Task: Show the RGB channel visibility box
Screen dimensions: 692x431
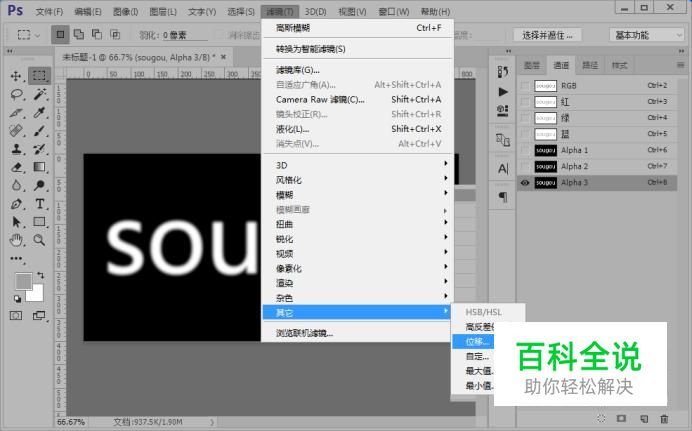Action: coord(525,86)
